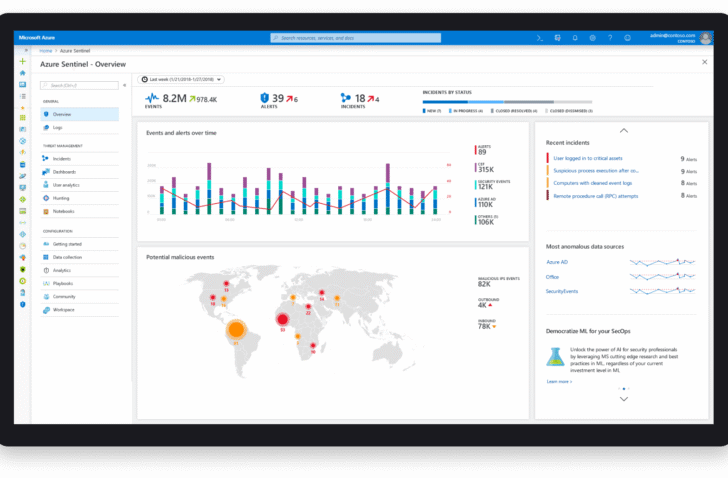Open 'User logged in to critical assets' incident
This screenshot has height=478, width=728.
click(588, 158)
